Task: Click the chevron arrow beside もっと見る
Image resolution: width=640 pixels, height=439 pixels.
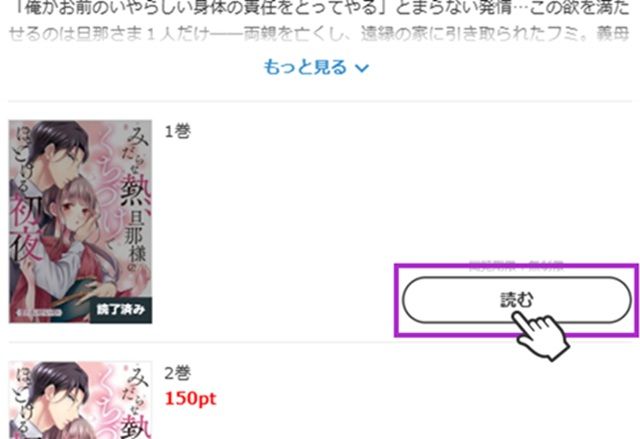Action: pos(362,68)
